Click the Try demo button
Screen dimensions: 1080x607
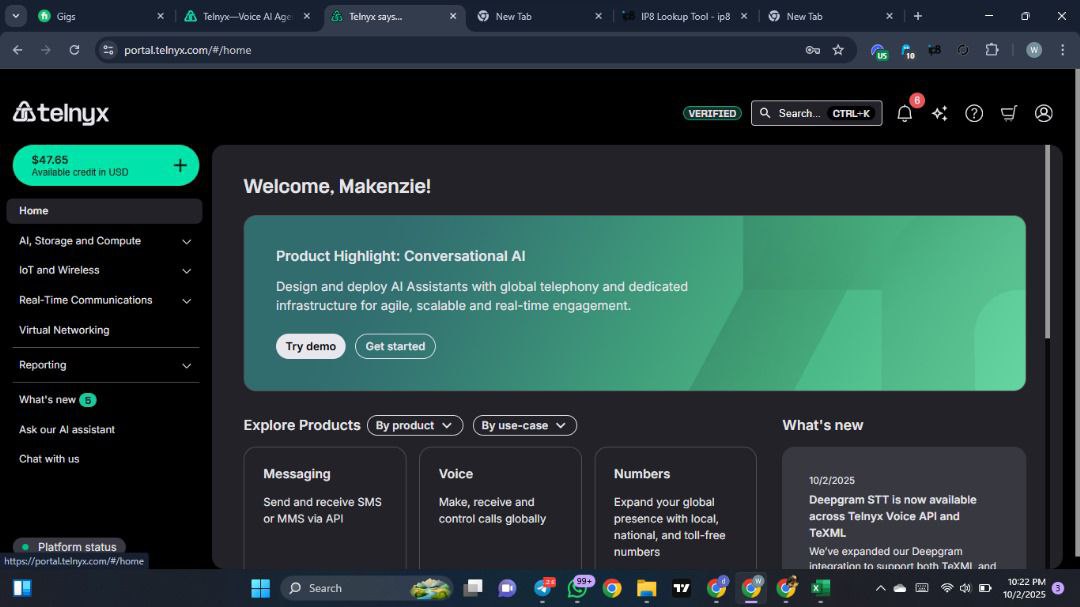(310, 347)
